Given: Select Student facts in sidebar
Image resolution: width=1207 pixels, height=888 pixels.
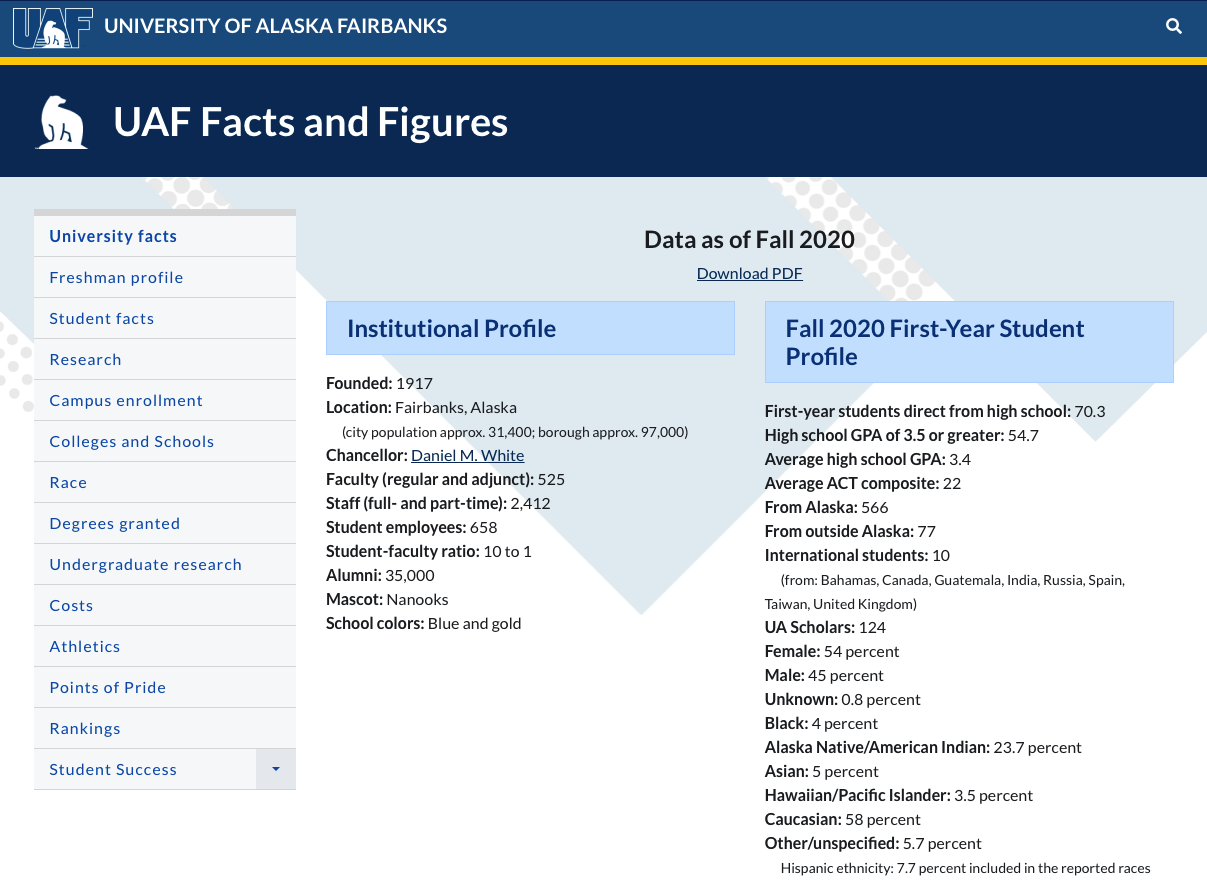Looking at the screenshot, I should [x=102, y=318].
